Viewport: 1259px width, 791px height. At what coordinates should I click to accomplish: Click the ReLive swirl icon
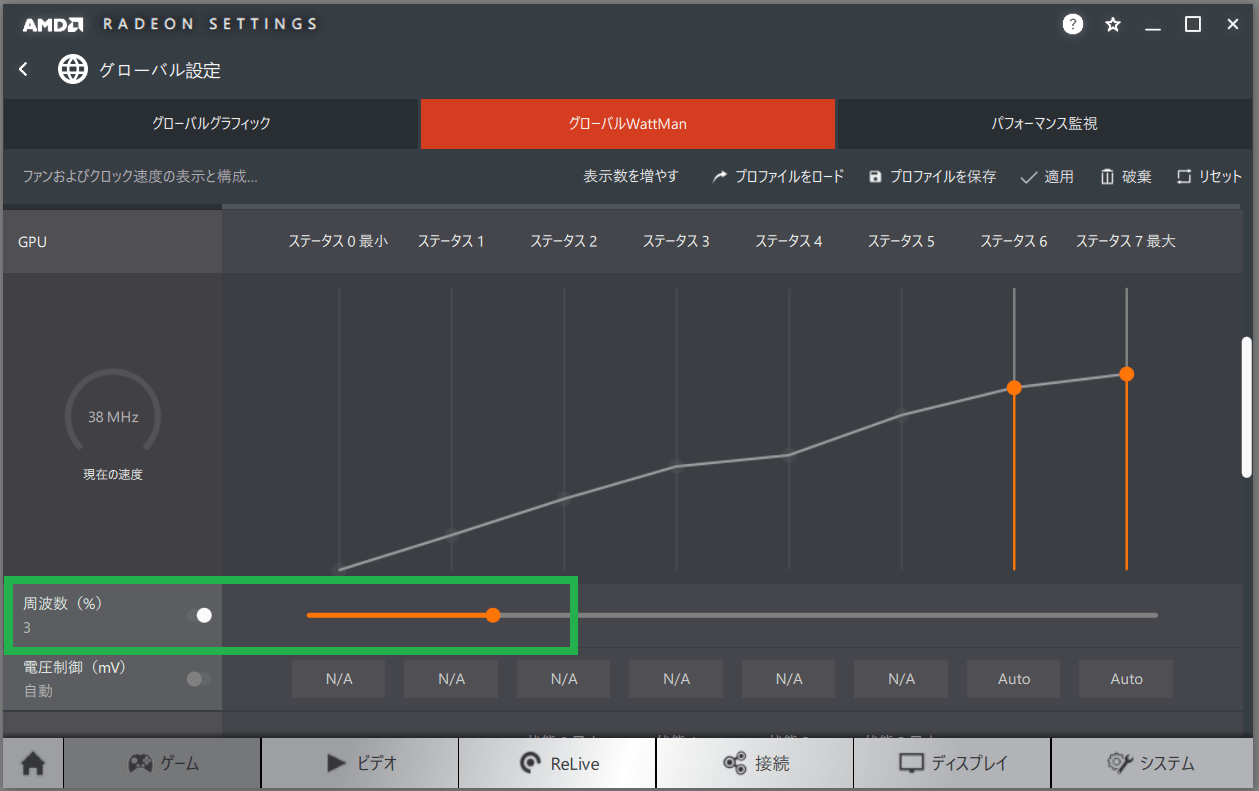530,764
